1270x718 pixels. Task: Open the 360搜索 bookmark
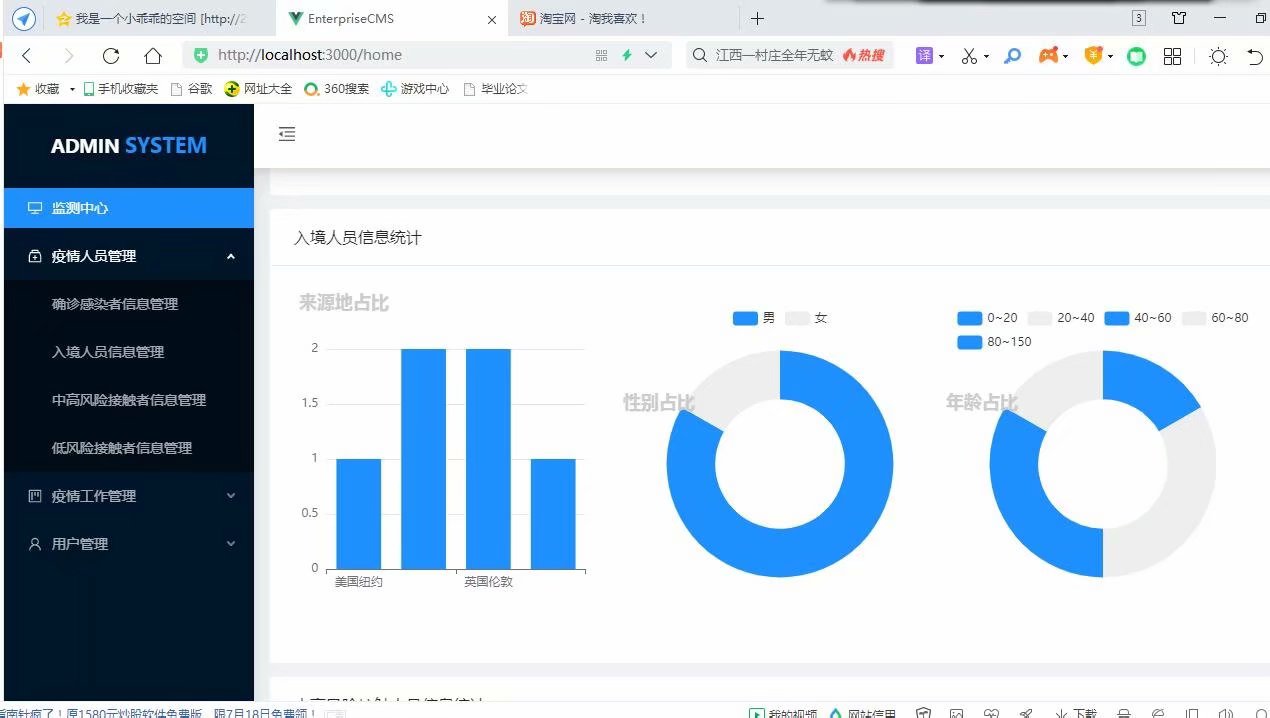pos(336,89)
